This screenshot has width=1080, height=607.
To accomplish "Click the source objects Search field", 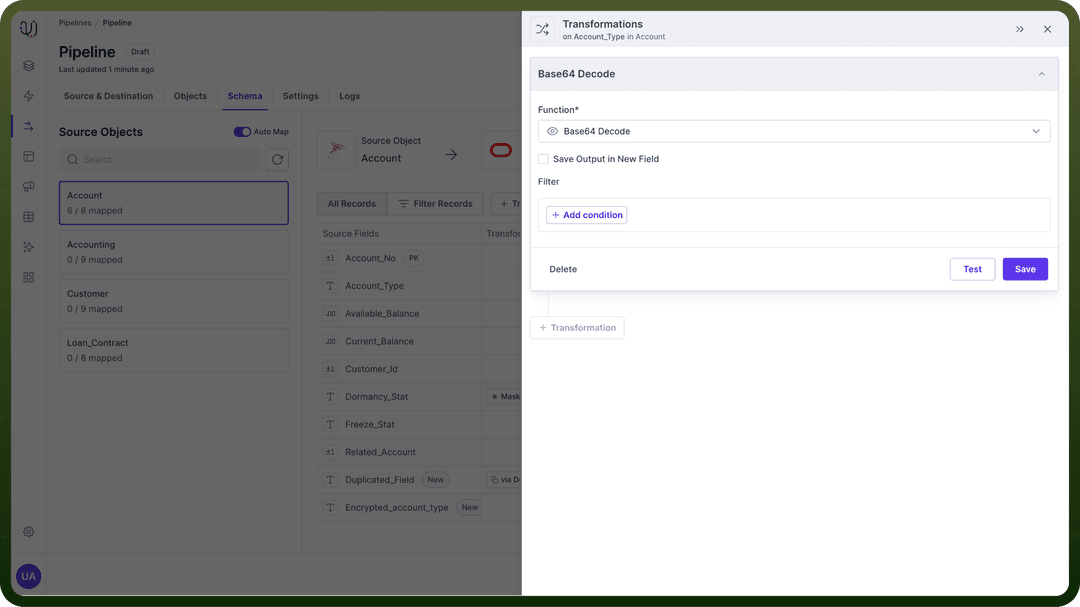I will point(160,159).
